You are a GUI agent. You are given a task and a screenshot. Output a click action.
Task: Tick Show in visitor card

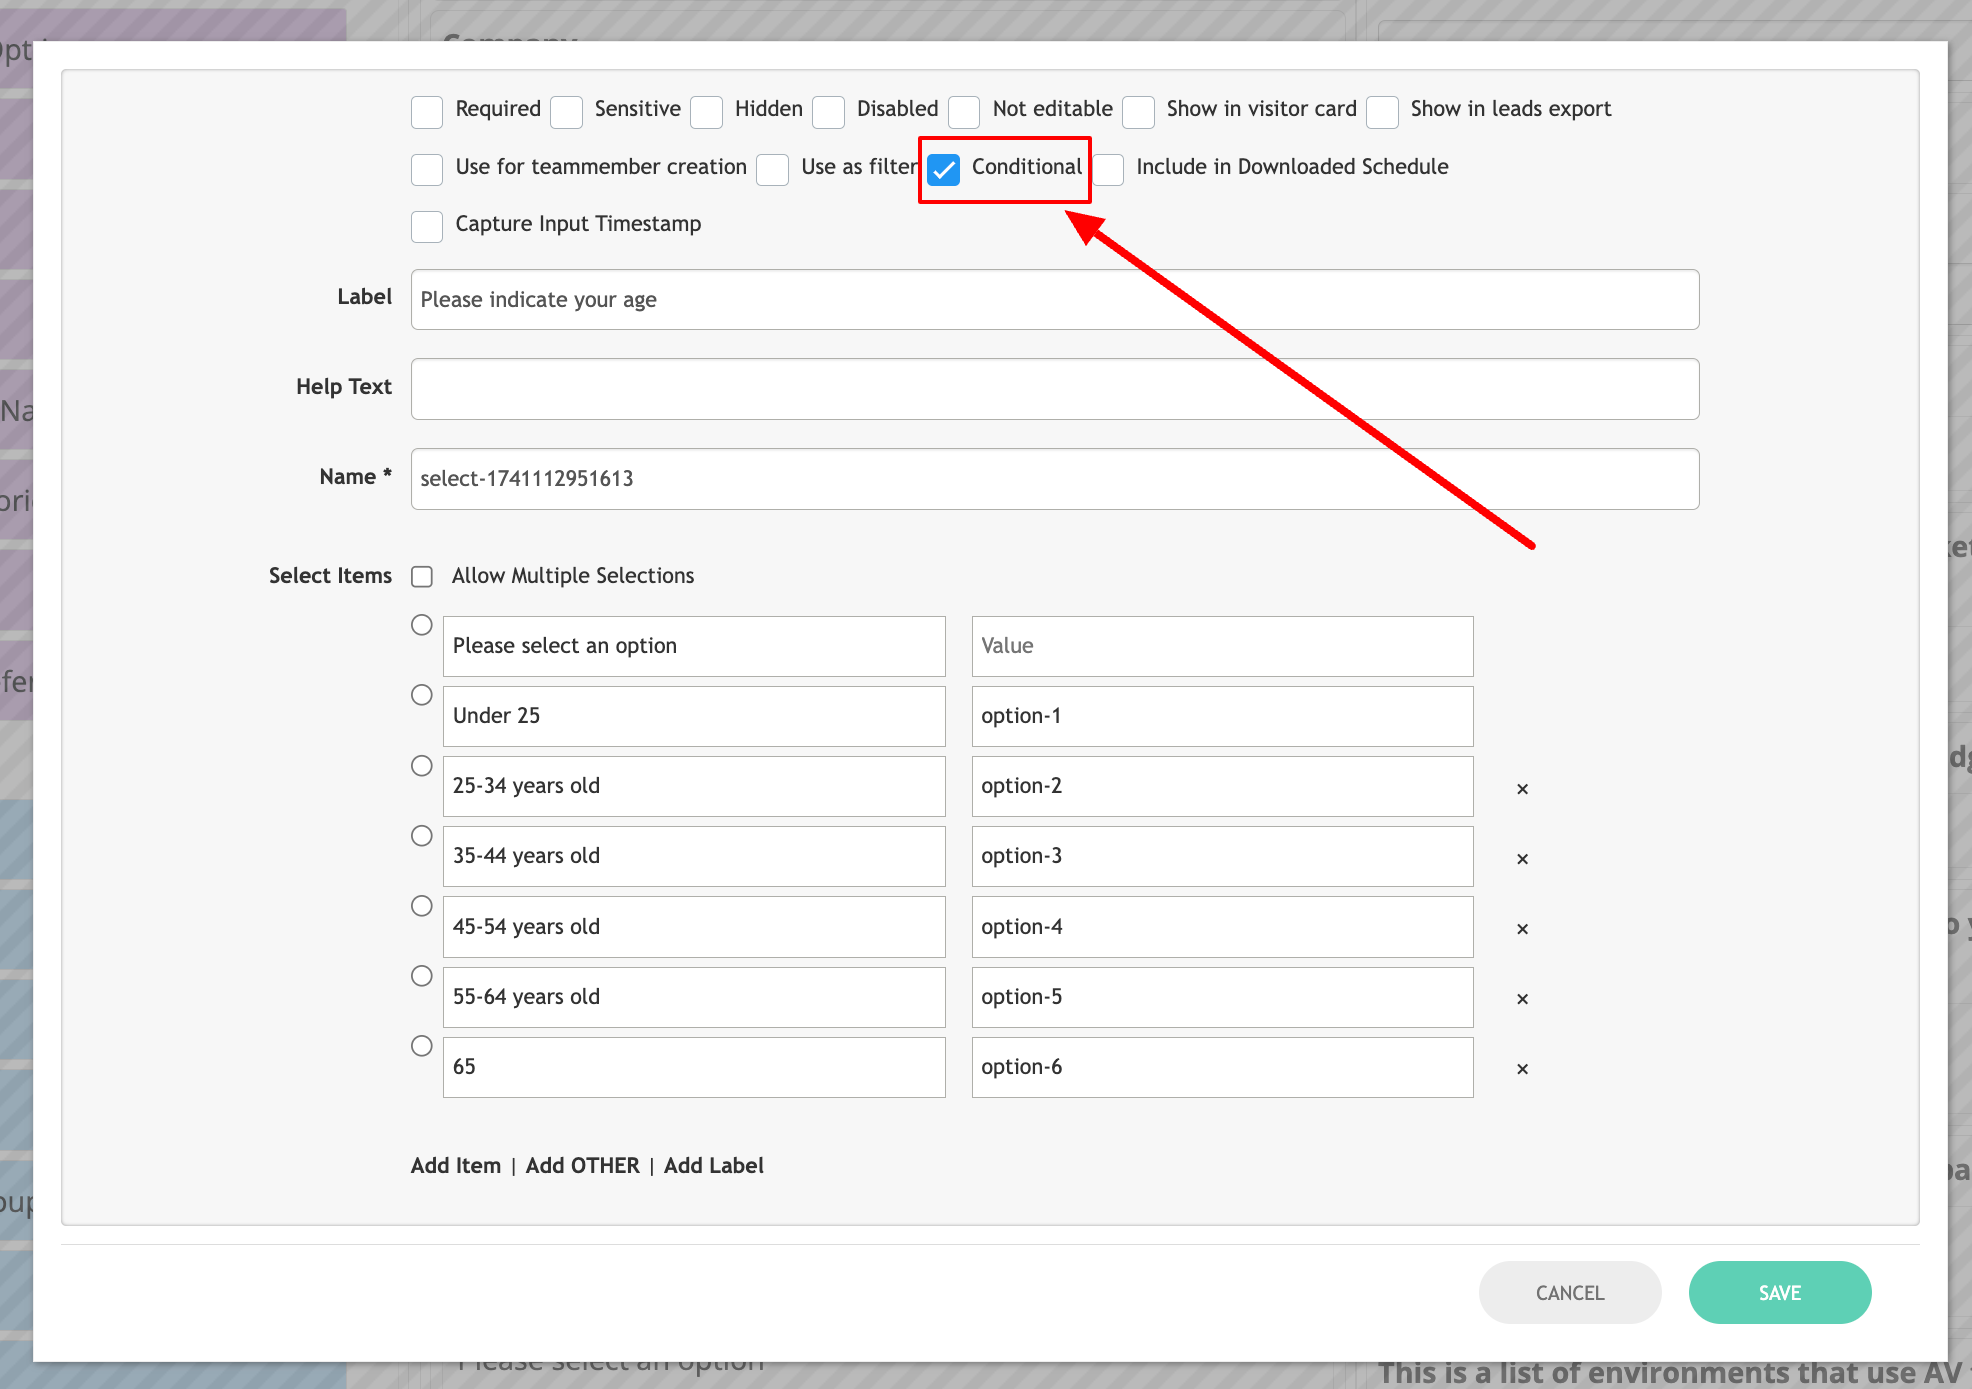1138,112
